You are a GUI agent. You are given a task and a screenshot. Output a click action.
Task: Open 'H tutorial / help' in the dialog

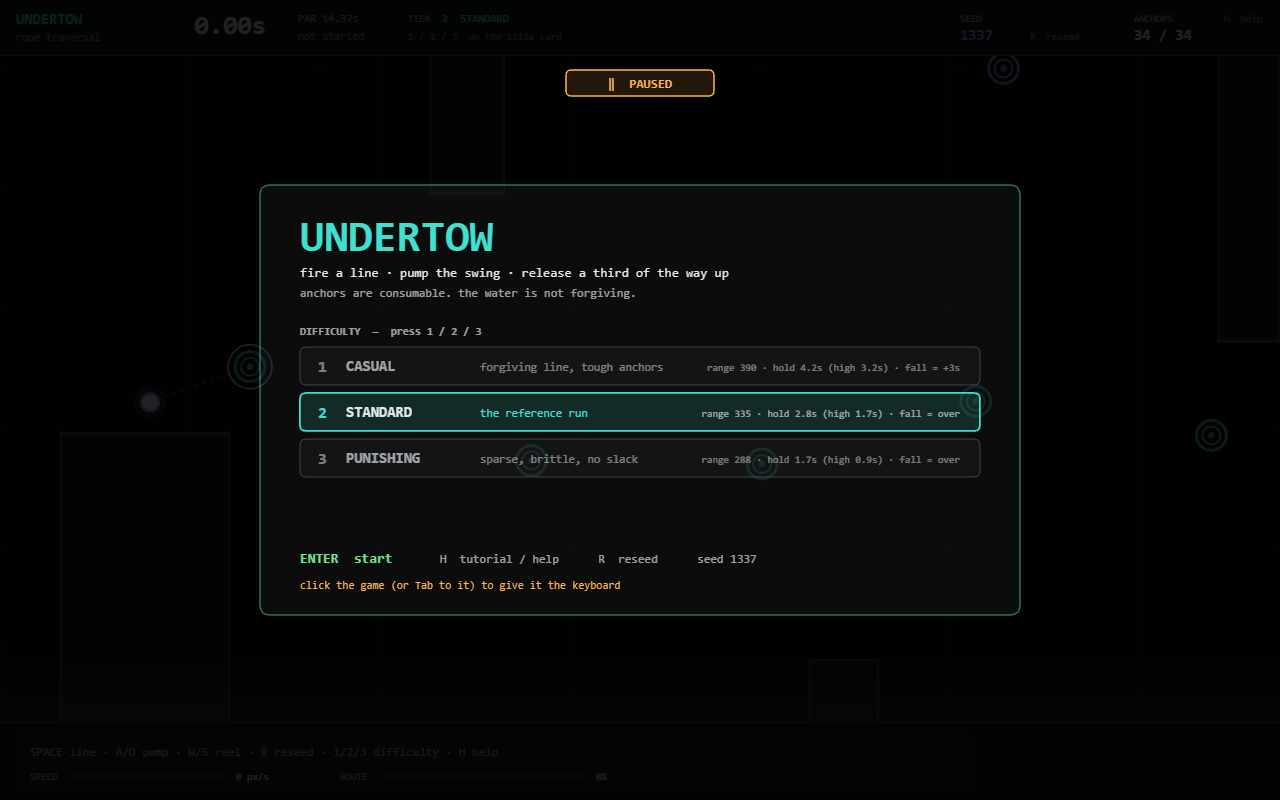pyautogui.click(x=499, y=559)
